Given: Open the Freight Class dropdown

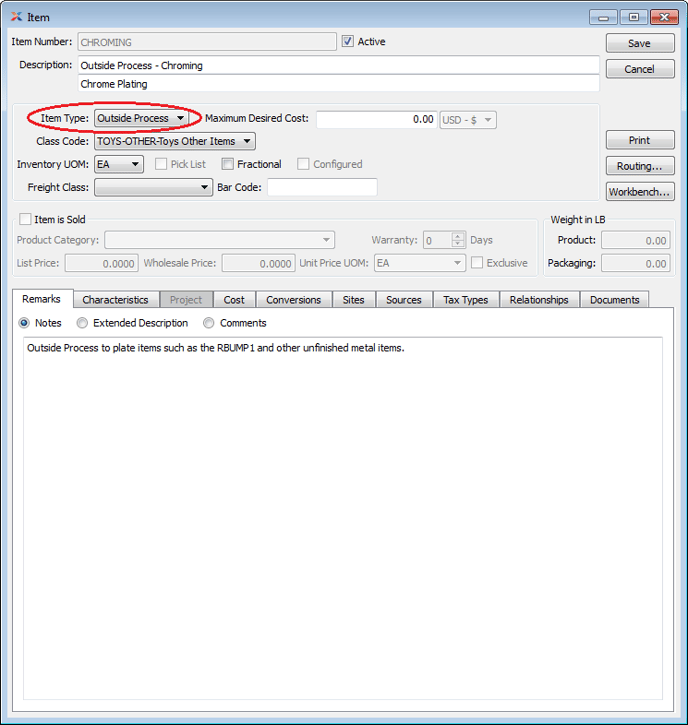Looking at the screenshot, I should tap(153, 187).
